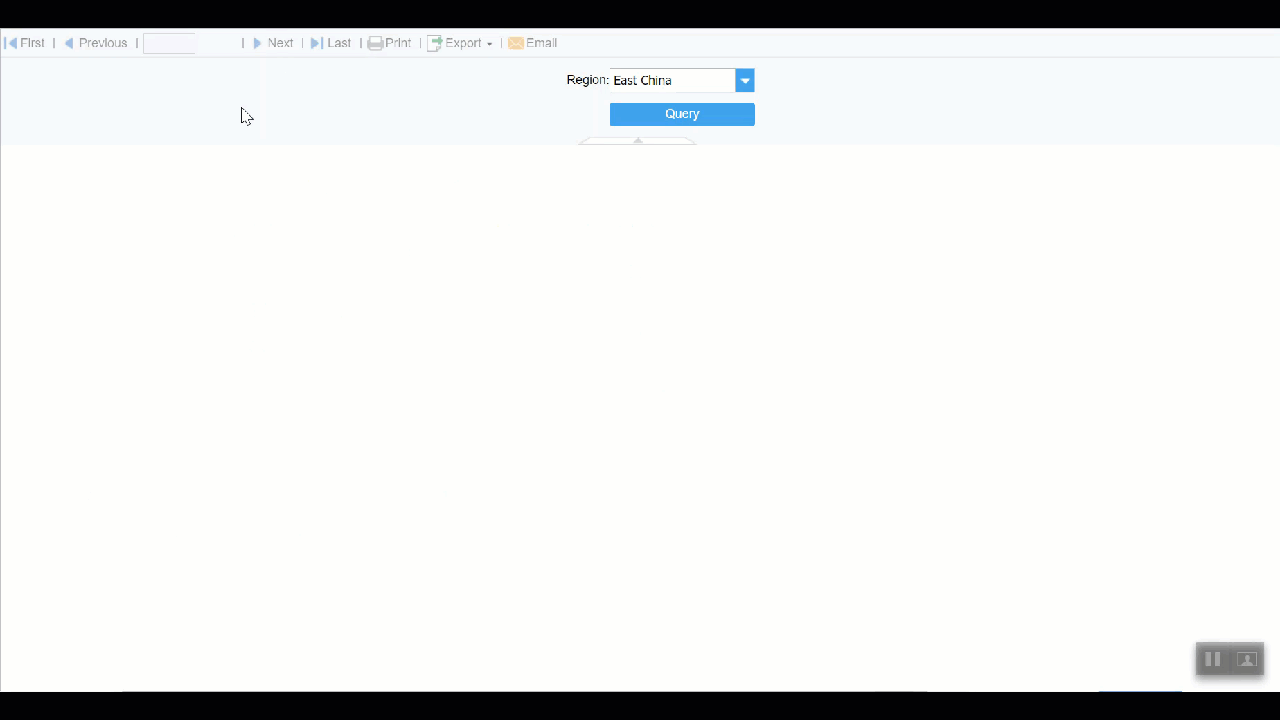This screenshot has height=720, width=1280.
Task: Click the blue Query button
Action: (682, 114)
